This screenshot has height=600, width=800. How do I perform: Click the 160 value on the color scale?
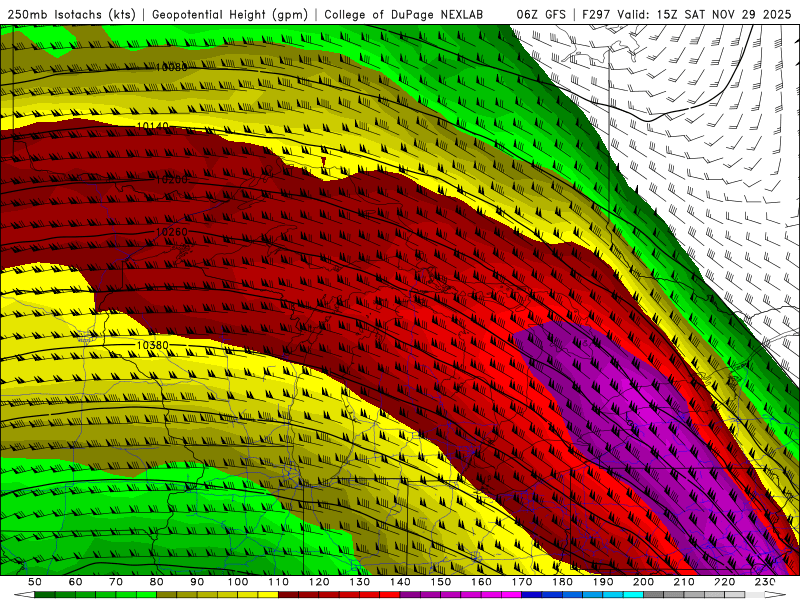(481, 582)
